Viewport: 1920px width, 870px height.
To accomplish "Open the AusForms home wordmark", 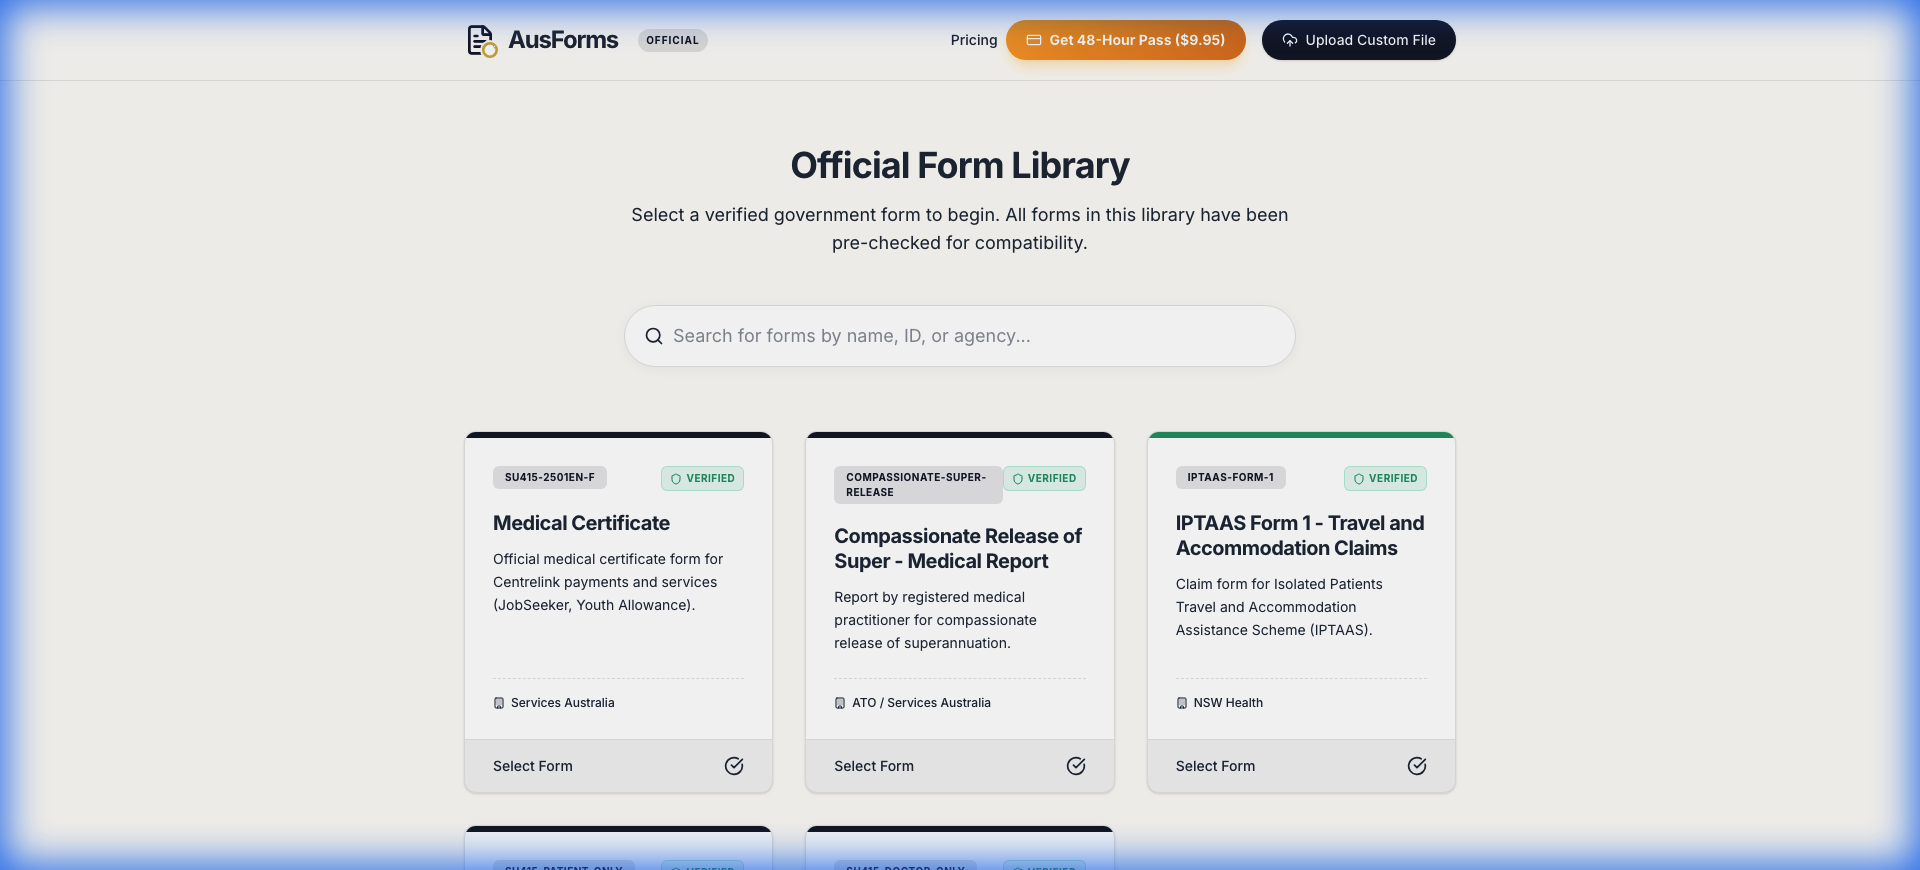I will click(563, 40).
